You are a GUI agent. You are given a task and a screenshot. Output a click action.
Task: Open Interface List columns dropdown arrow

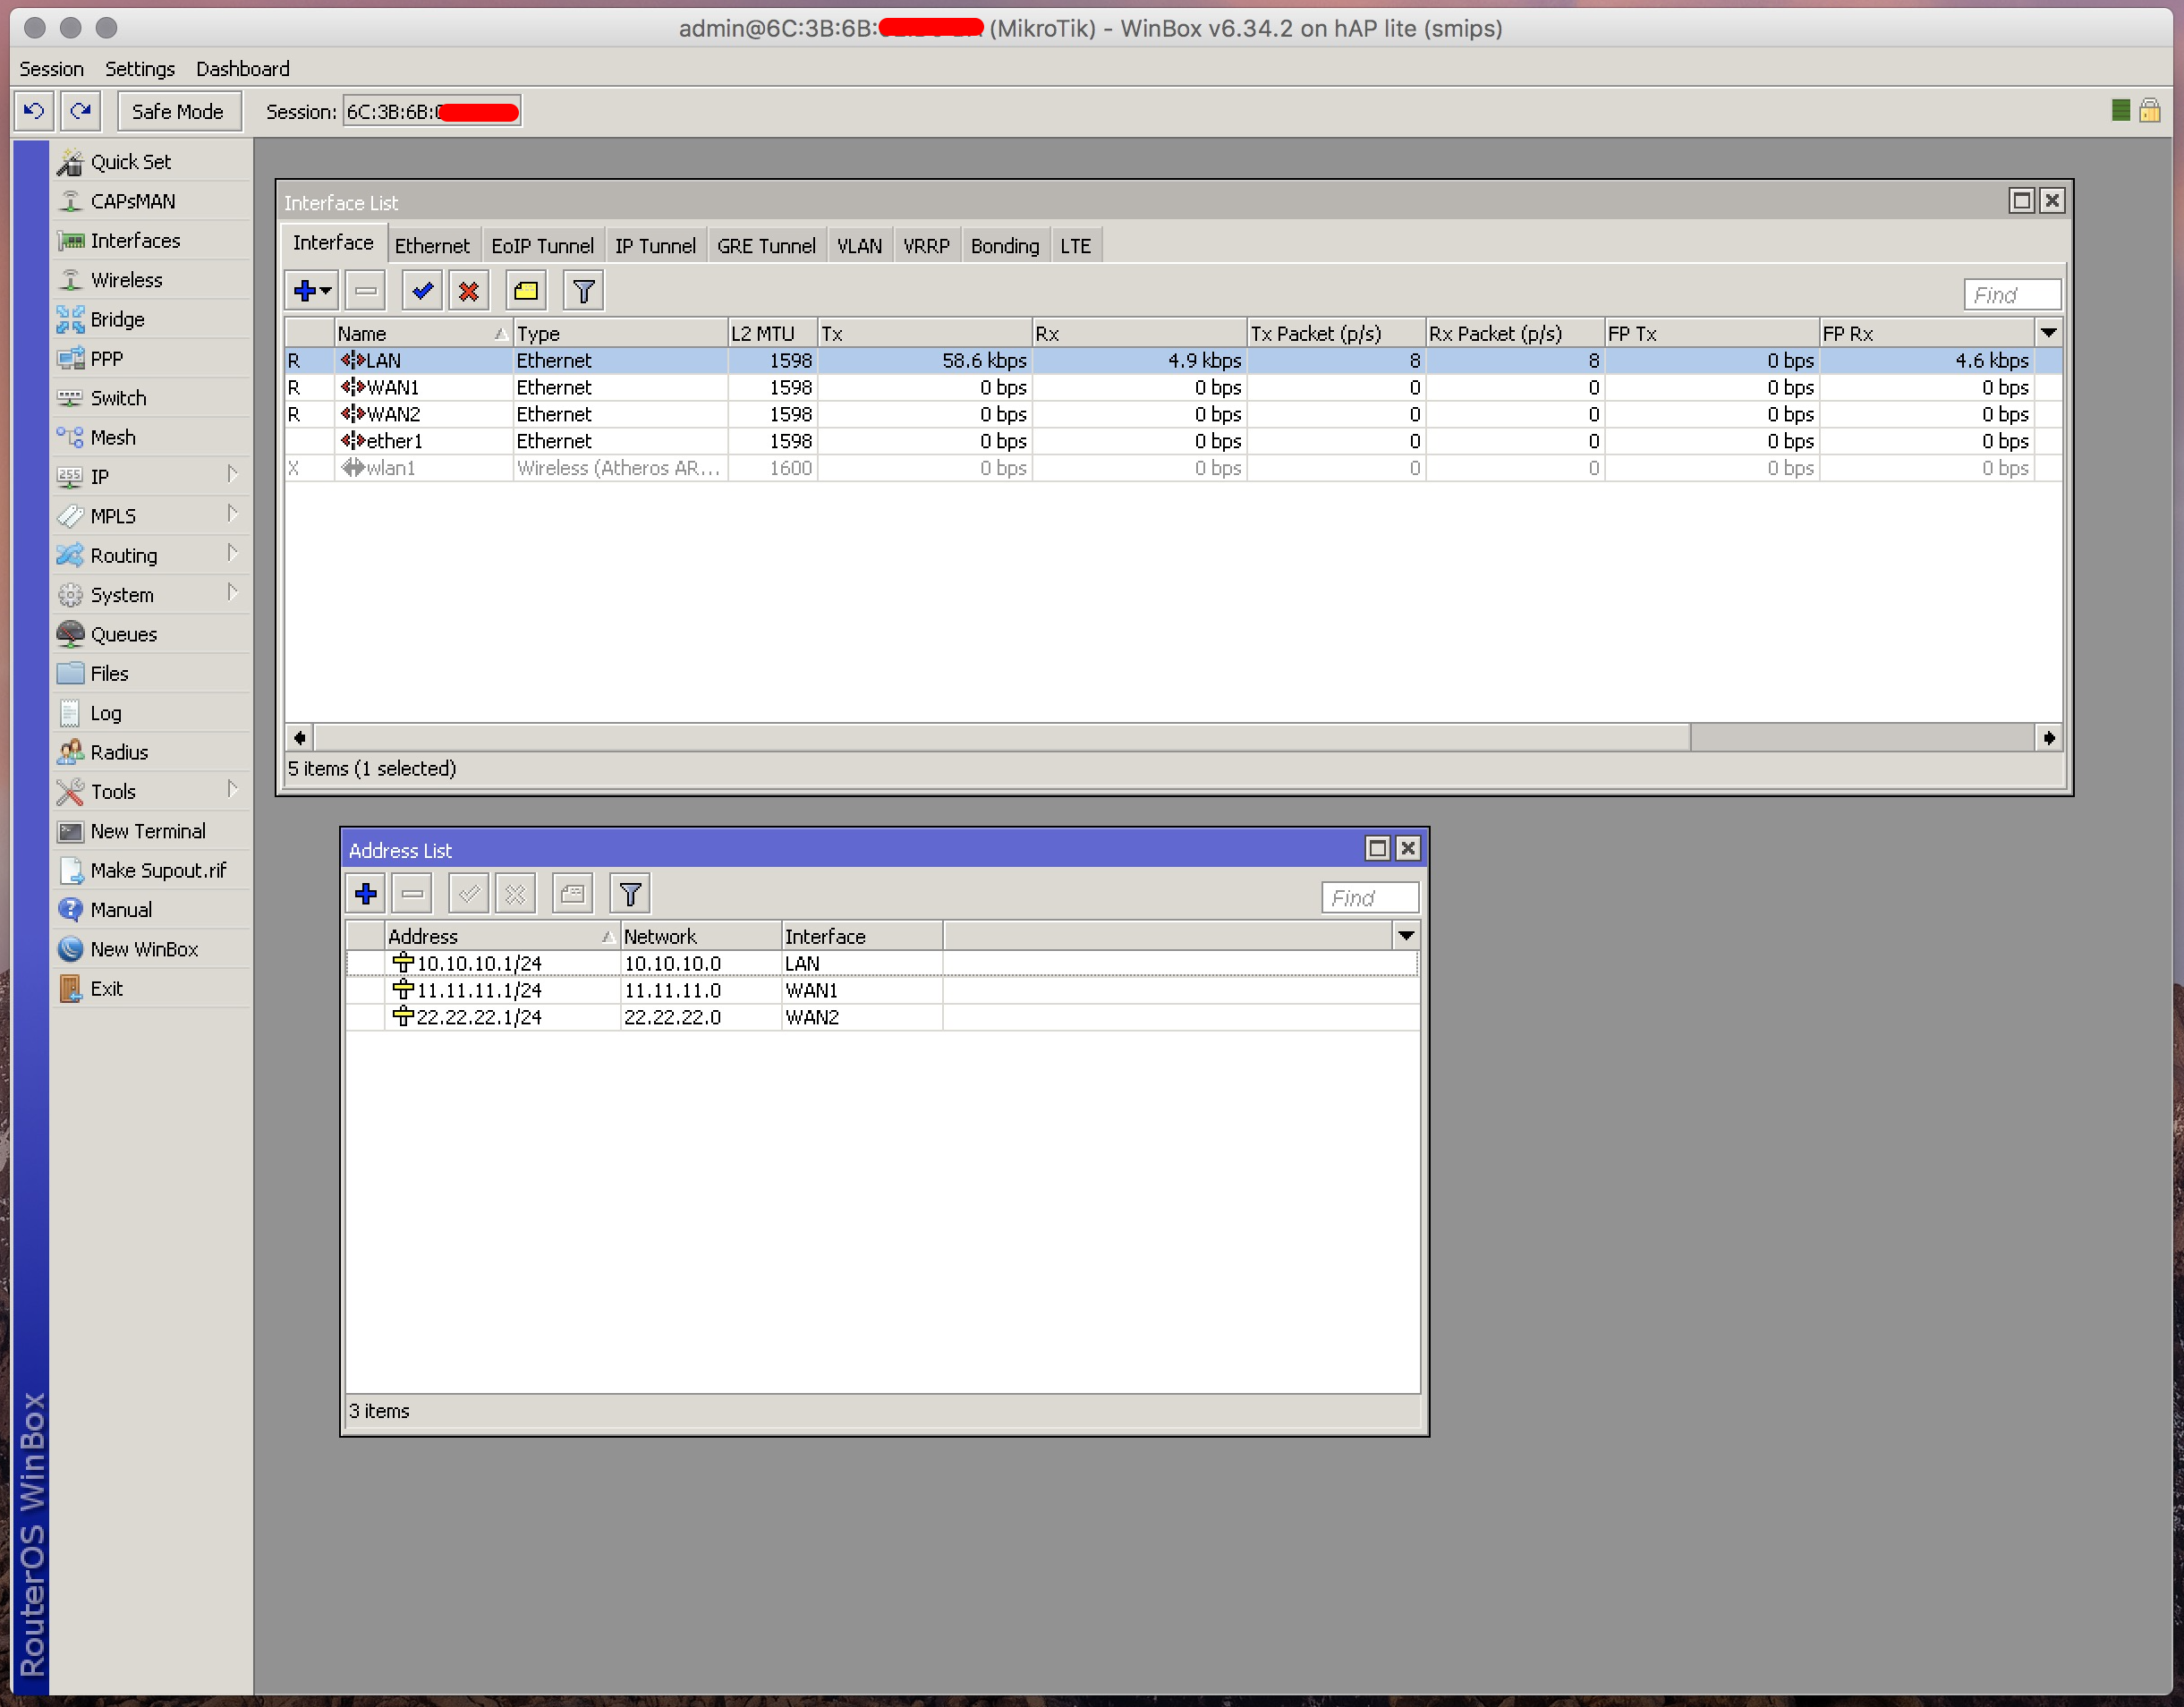point(2048,333)
